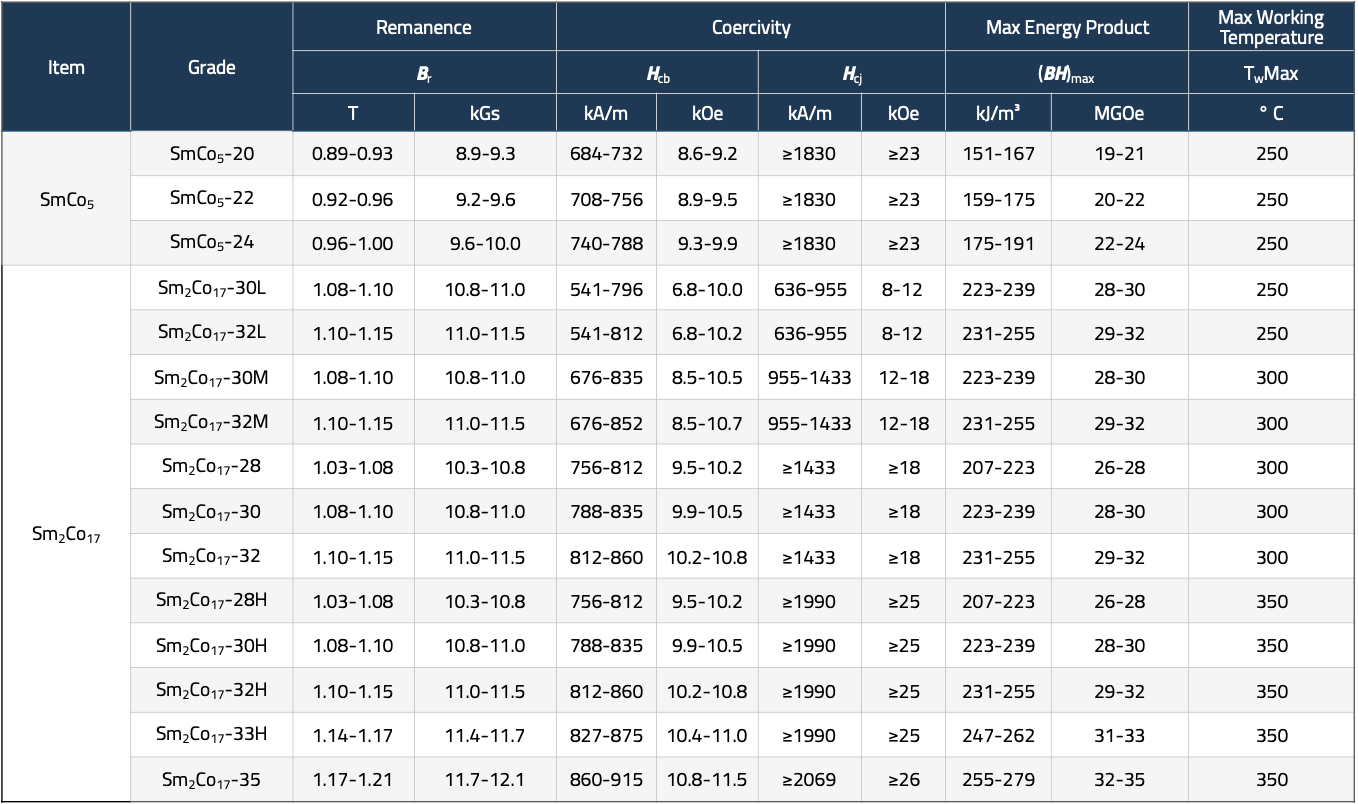Select the 0.89-0.93 remanence cell
Image resolution: width=1358 pixels, height=804 pixels.
tap(353, 154)
